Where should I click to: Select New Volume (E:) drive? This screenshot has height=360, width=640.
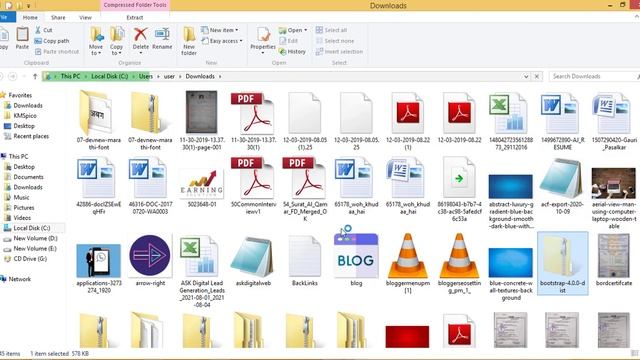(x=35, y=248)
